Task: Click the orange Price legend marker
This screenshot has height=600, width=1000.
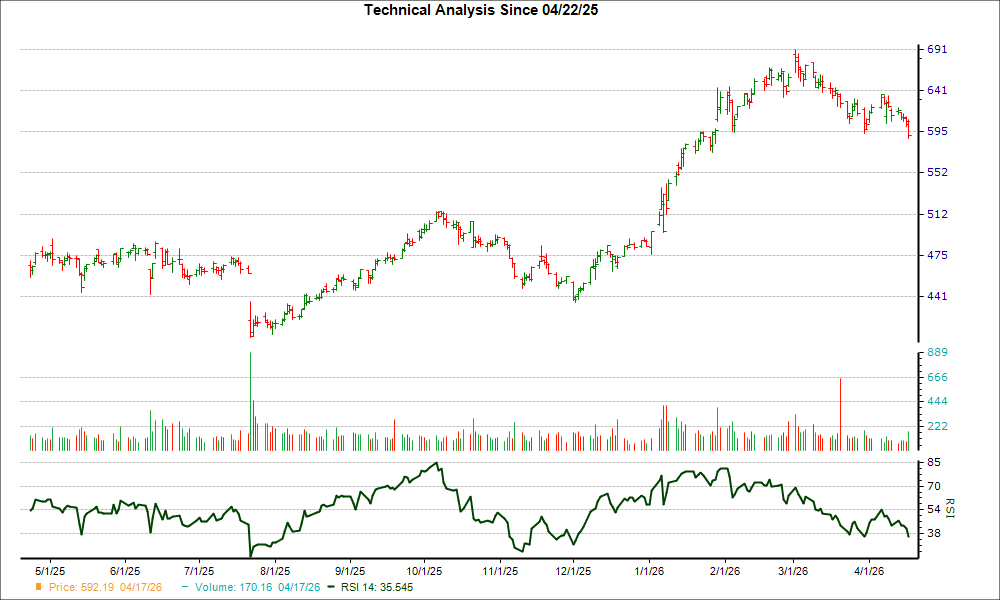Action: (x=36, y=588)
